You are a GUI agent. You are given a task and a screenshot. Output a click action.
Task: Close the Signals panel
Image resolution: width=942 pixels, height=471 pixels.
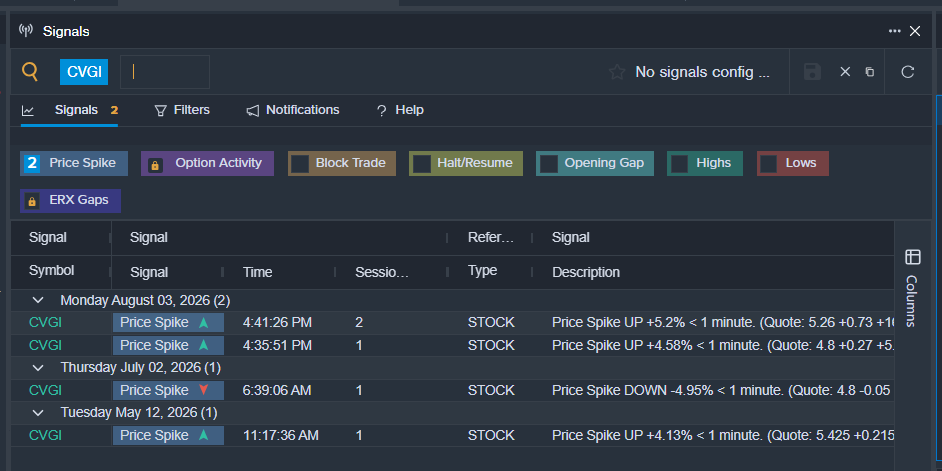pos(915,31)
